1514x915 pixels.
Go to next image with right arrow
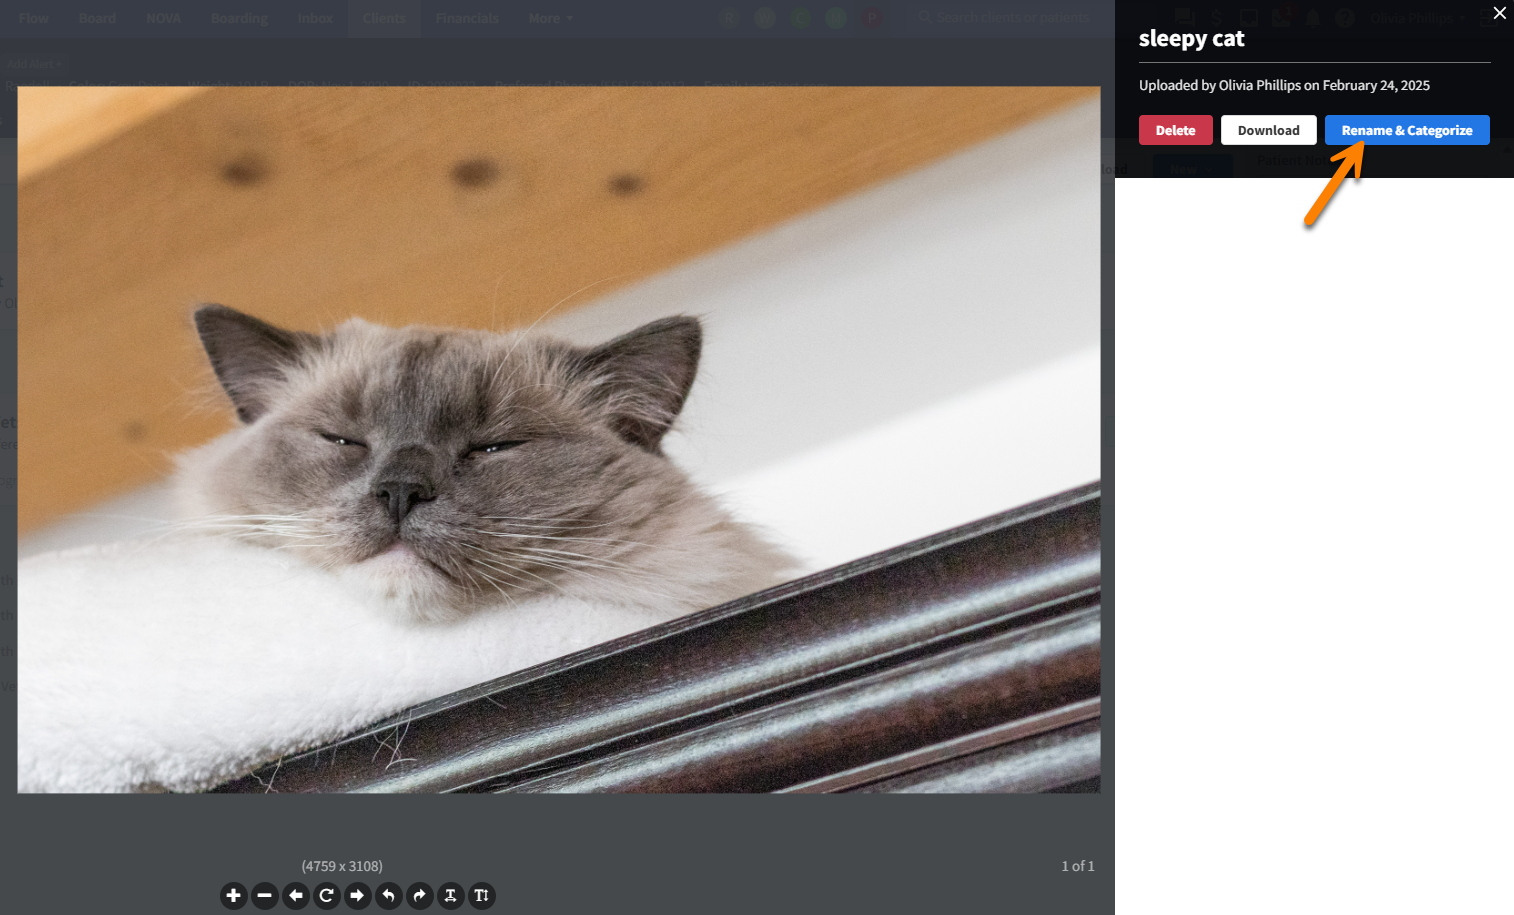(x=358, y=896)
